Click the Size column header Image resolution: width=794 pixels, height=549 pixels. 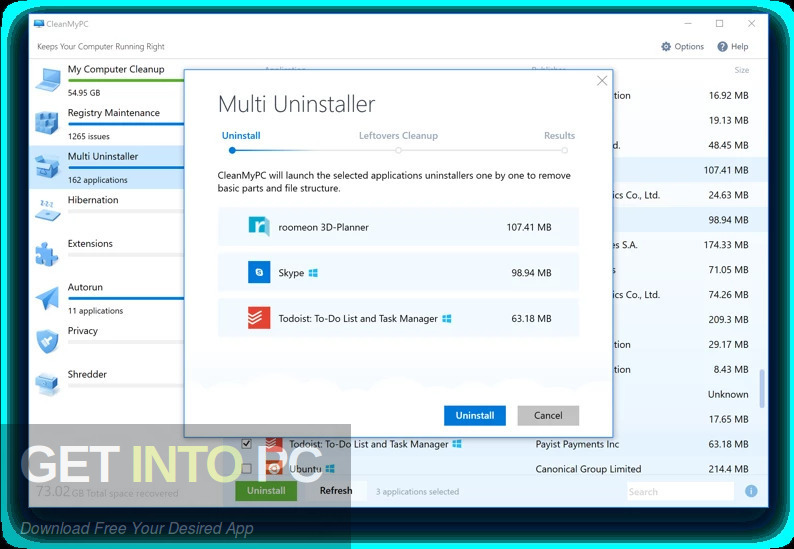pyautogui.click(x=741, y=70)
